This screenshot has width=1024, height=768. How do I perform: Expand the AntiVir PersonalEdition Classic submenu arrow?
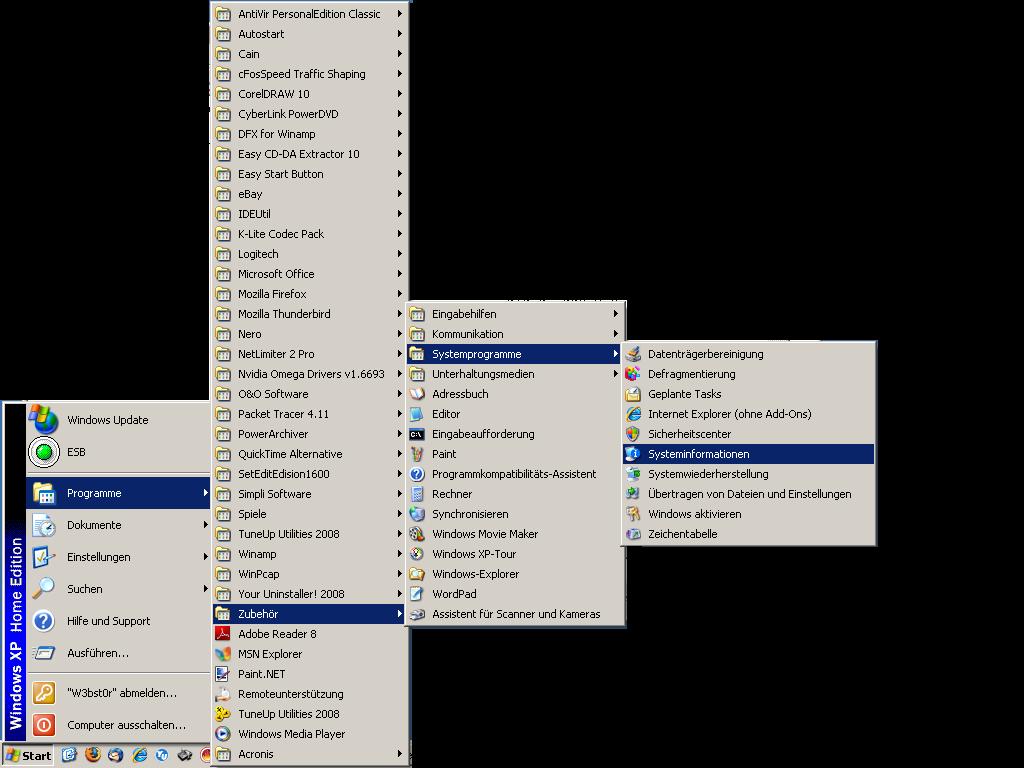(400, 14)
